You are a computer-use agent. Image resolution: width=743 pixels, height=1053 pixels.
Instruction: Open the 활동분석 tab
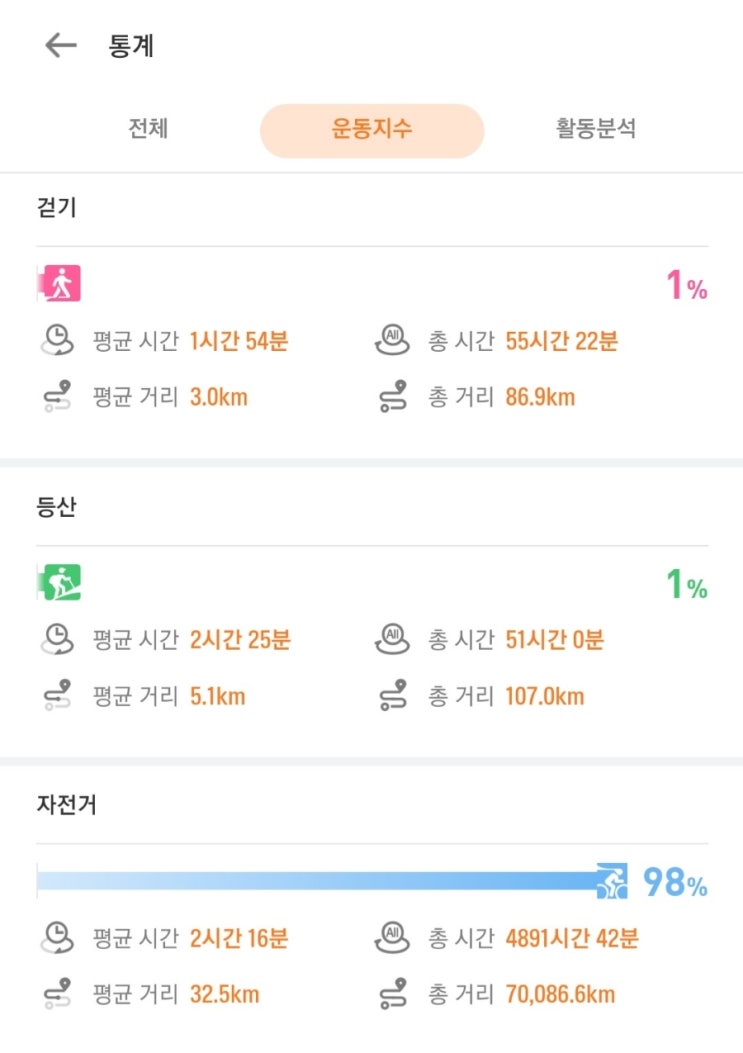click(596, 129)
